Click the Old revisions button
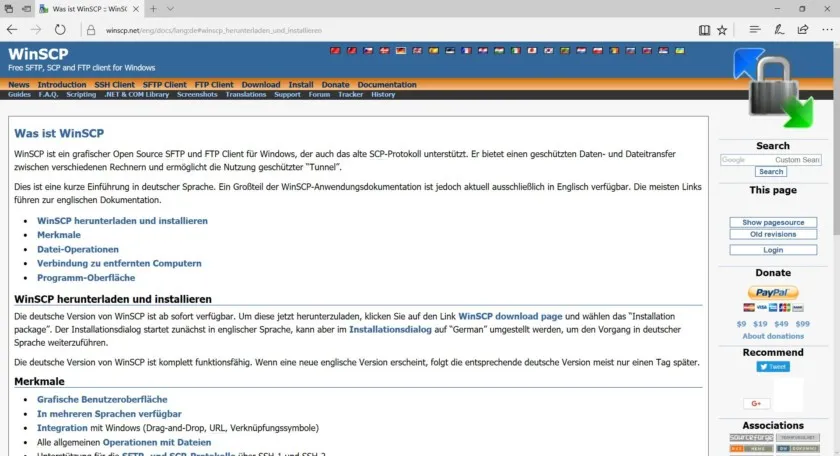840x456 pixels. [x=773, y=234]
